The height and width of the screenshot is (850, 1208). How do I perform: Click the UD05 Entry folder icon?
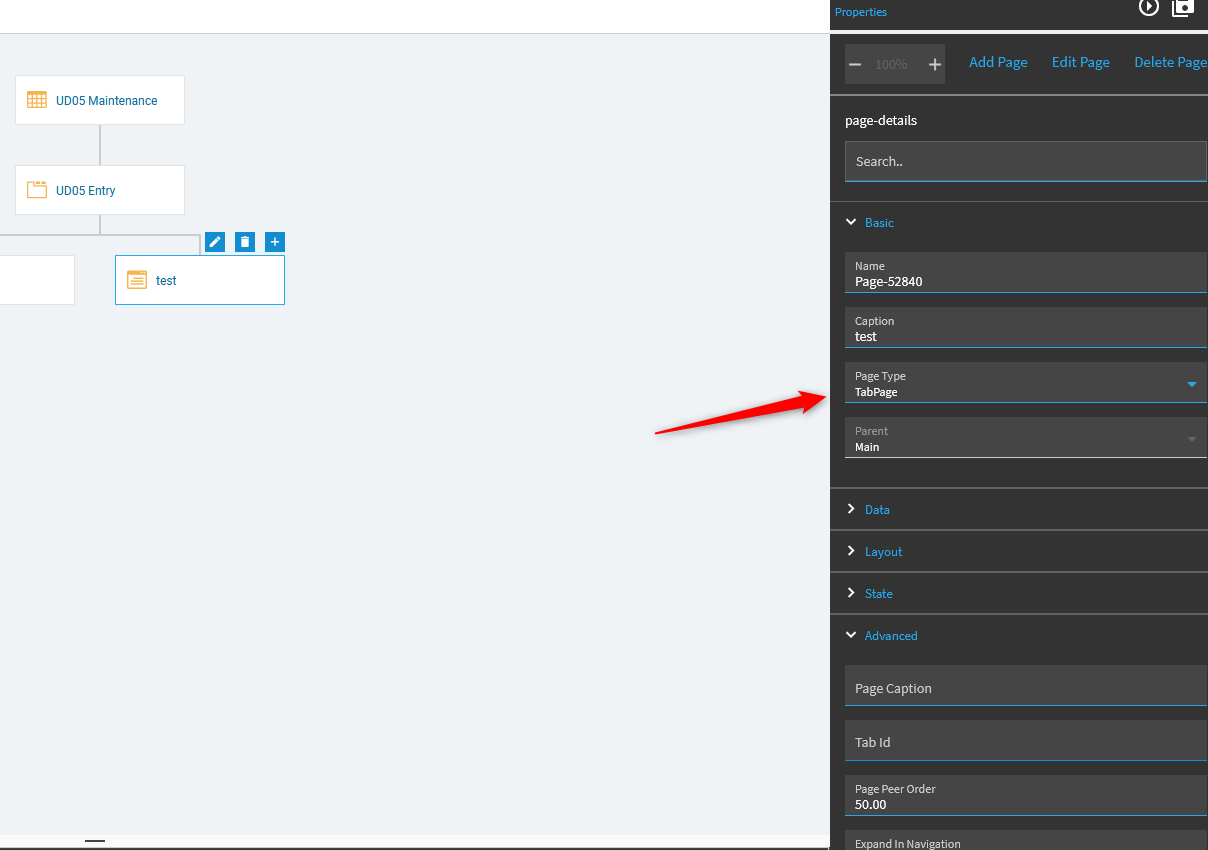37,190
